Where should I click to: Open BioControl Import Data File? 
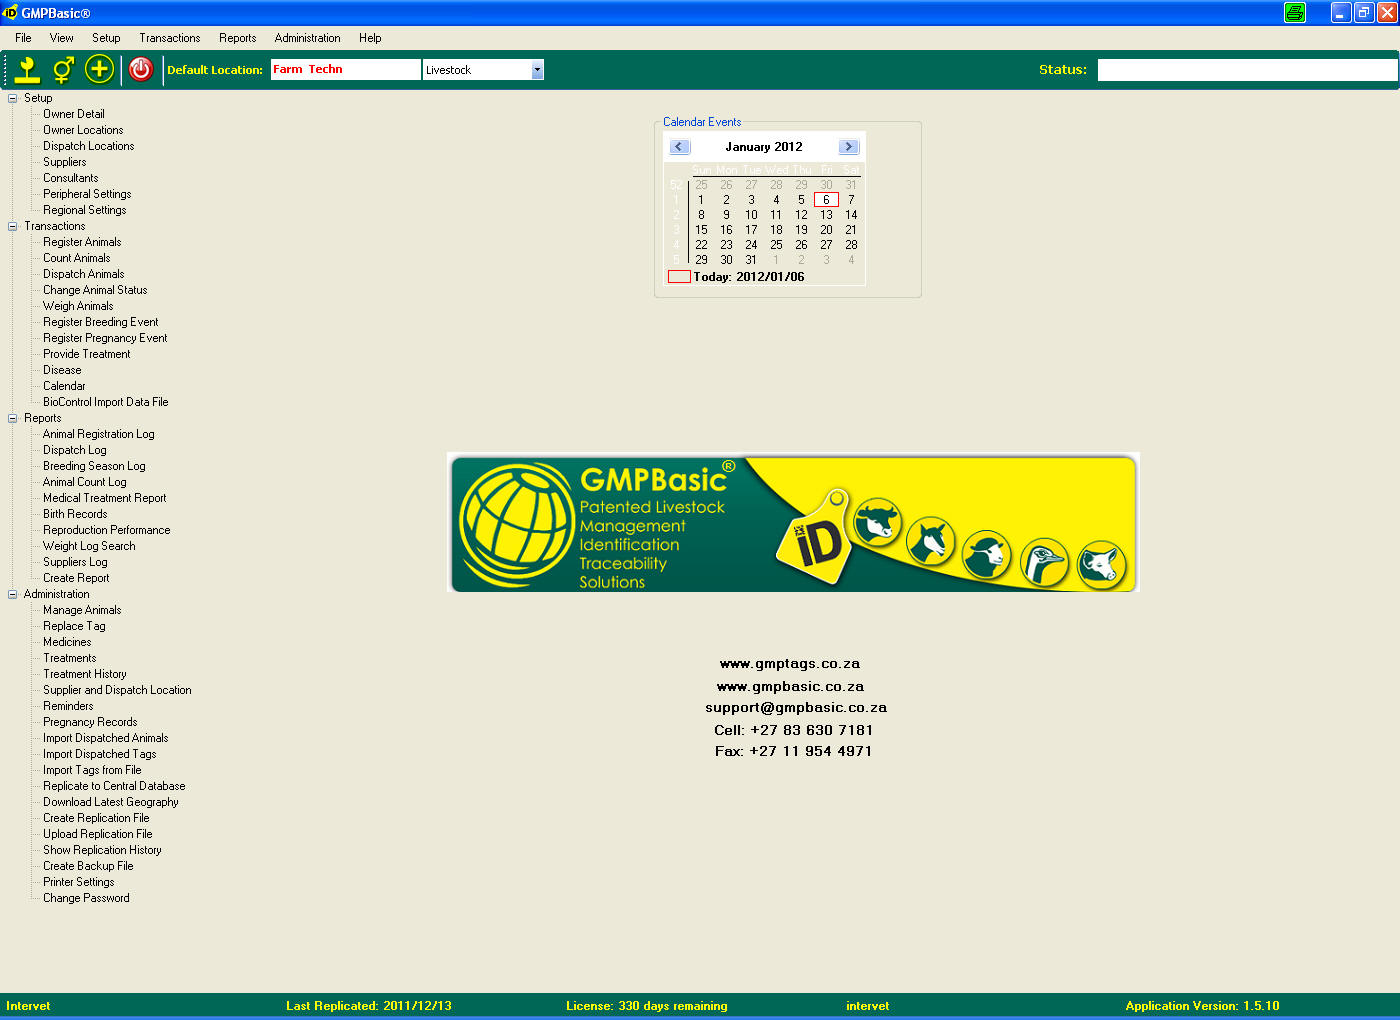coord(105,402)
